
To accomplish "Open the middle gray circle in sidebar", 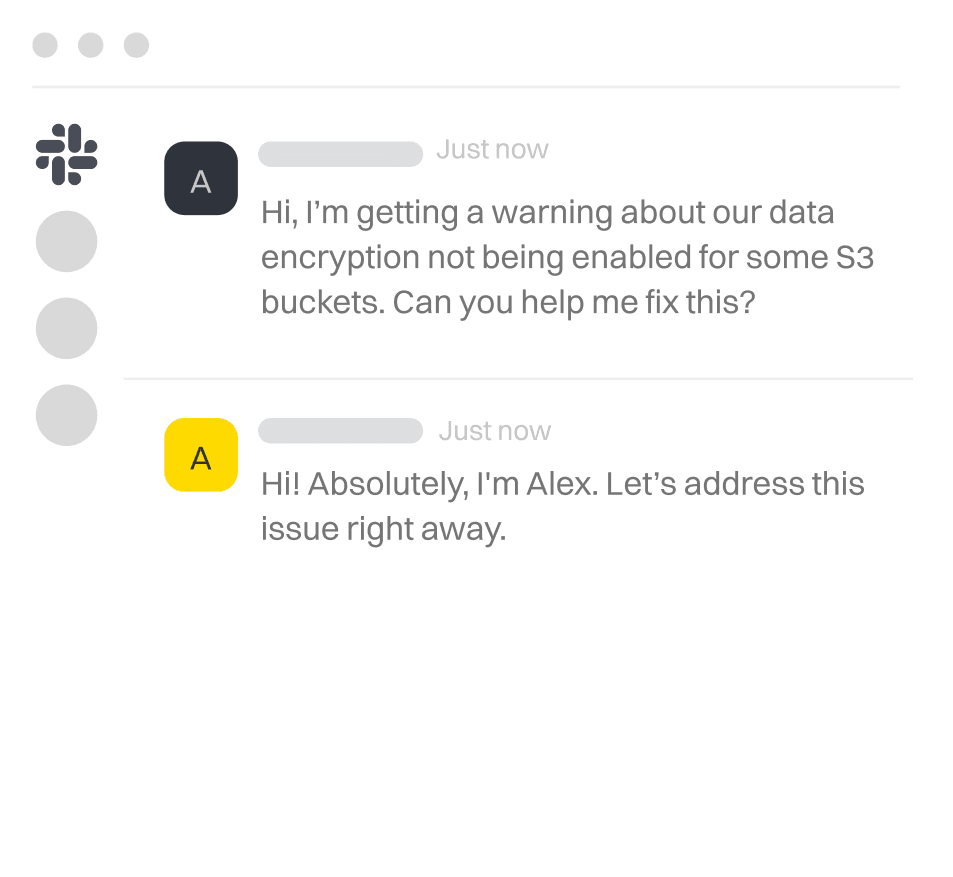I will (66, 328).
